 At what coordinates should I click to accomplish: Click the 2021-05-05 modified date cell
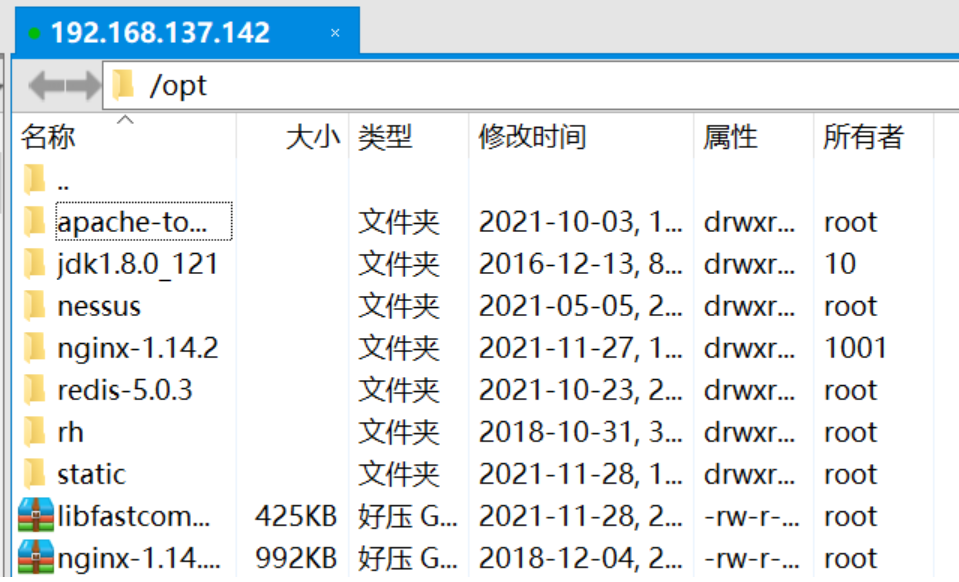[580, 306]
